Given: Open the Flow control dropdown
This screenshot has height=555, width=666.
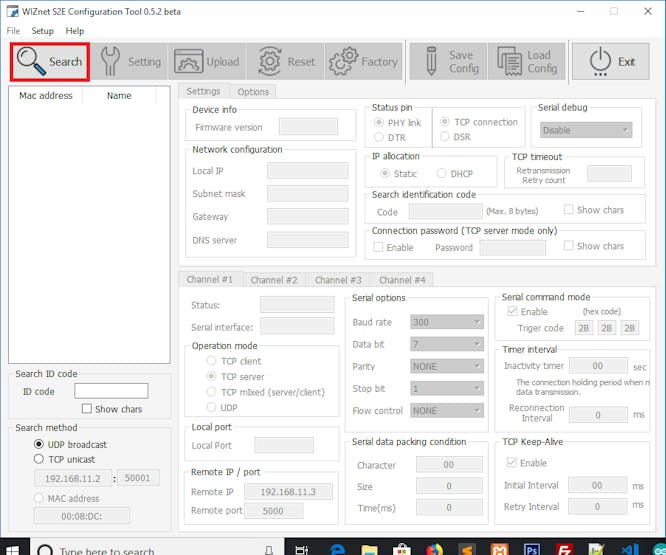Looking at the screenshot, I should (x=446, y=411).
